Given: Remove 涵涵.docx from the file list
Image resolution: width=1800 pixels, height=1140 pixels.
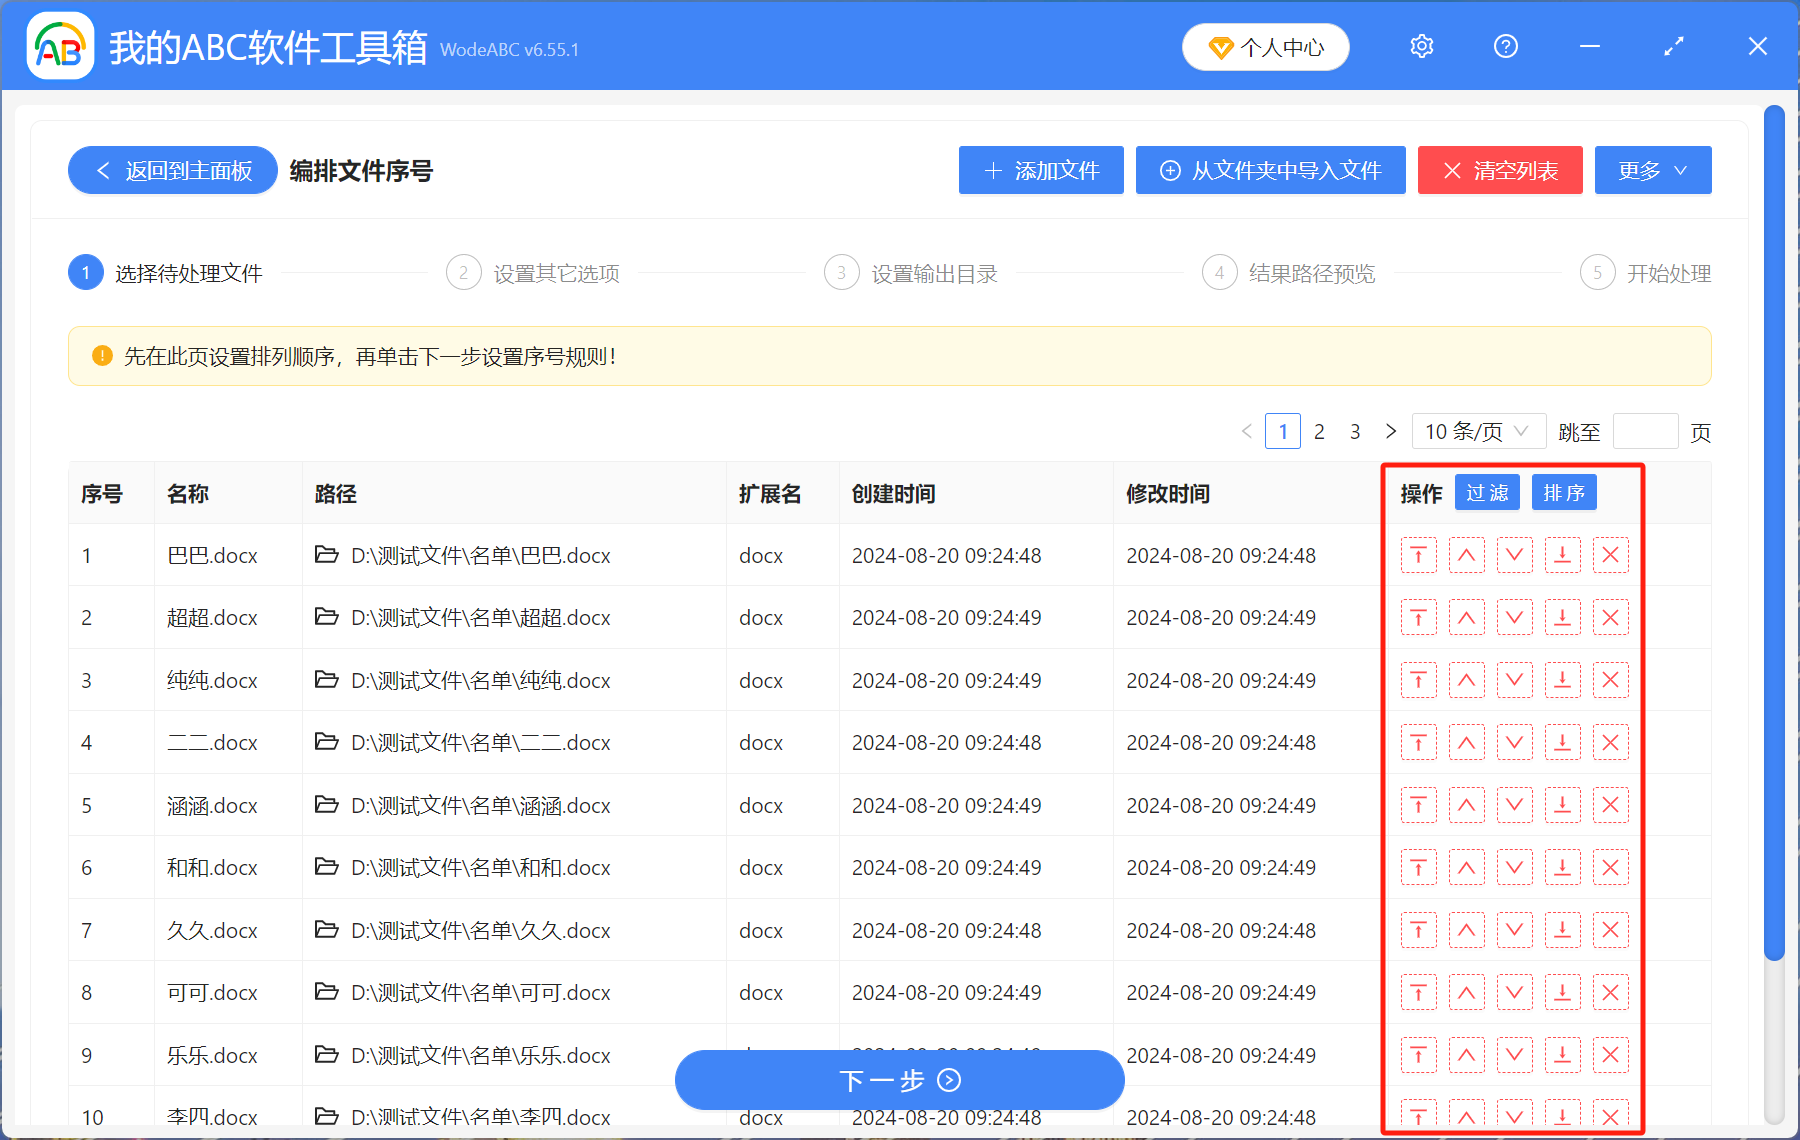Looking at the screenshot, I should pyautogui.click(x=1610, y=806).
